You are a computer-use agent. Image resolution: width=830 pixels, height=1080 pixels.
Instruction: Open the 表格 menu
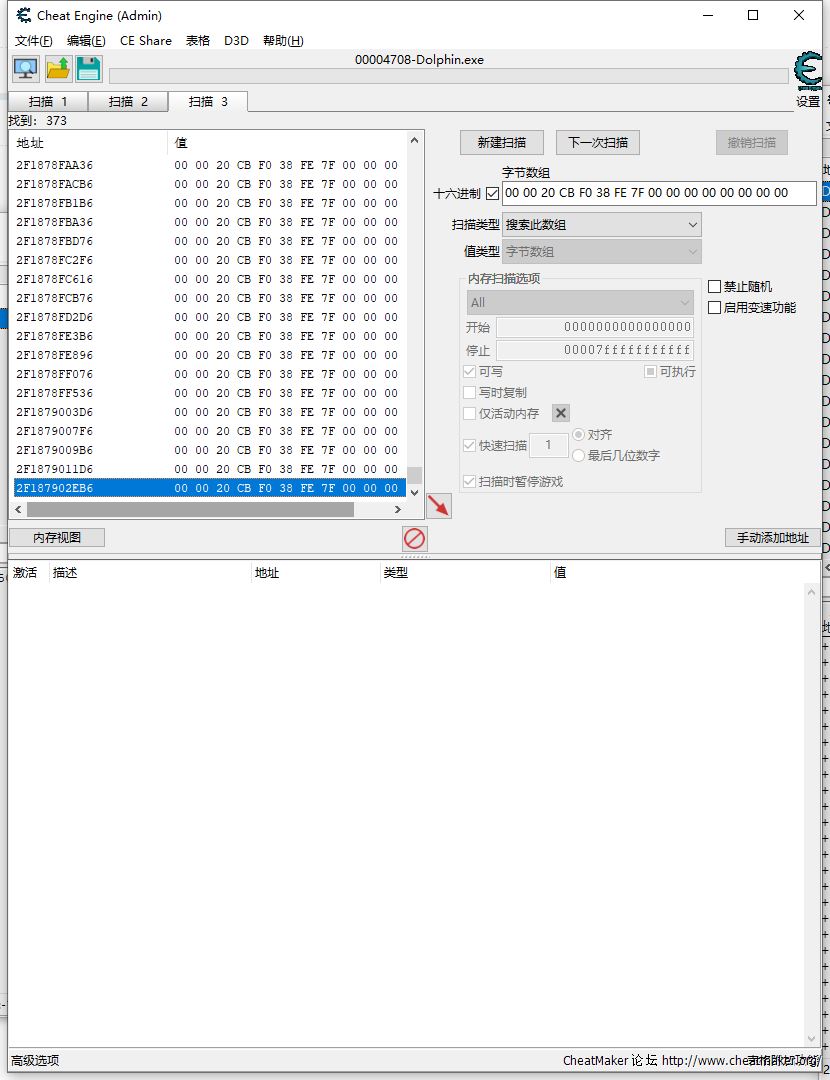197,41
